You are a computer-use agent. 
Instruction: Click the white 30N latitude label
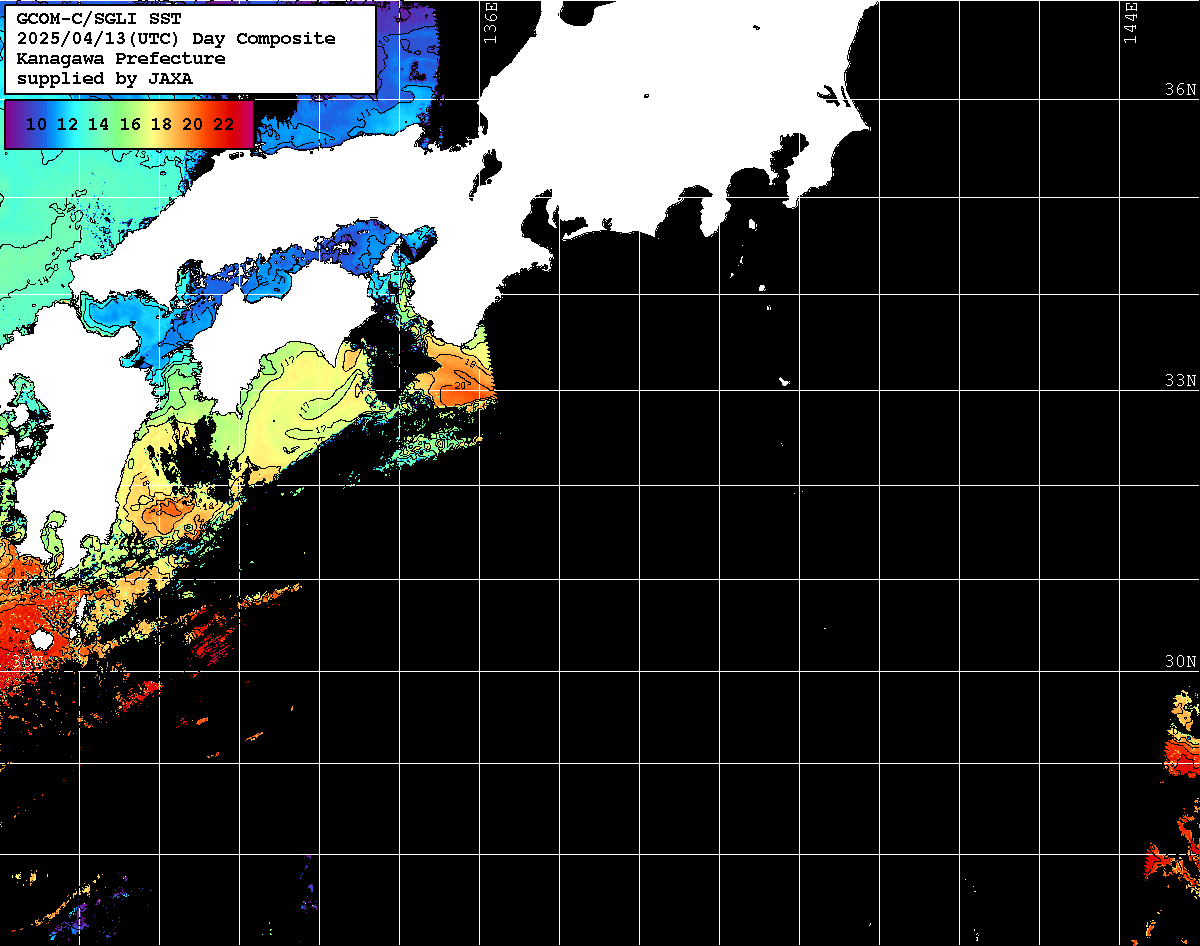(x=1181, y=662)
